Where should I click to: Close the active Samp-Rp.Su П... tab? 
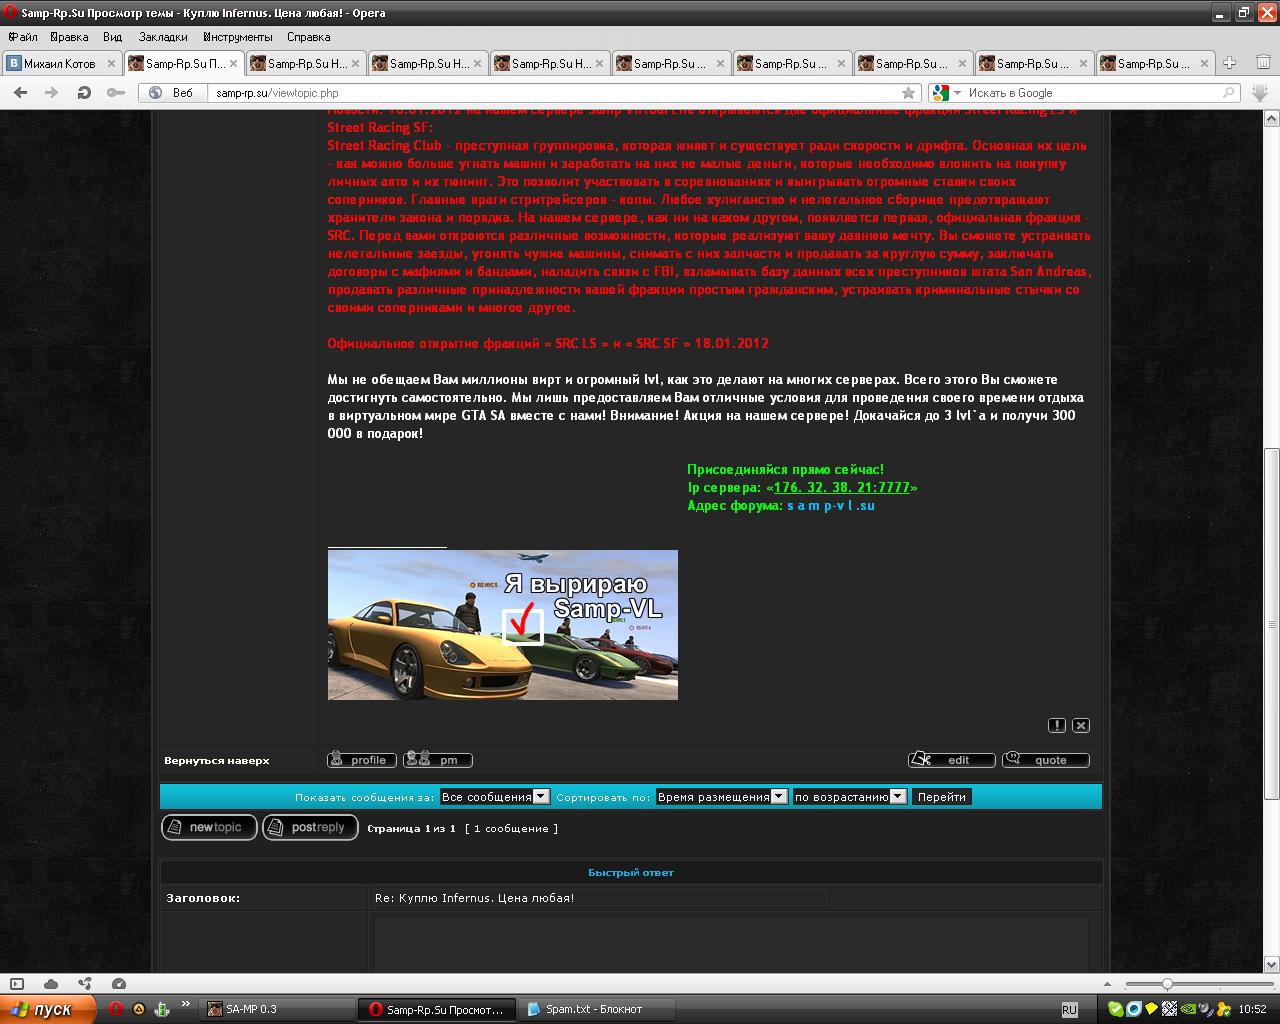click(x=233, y=63)
